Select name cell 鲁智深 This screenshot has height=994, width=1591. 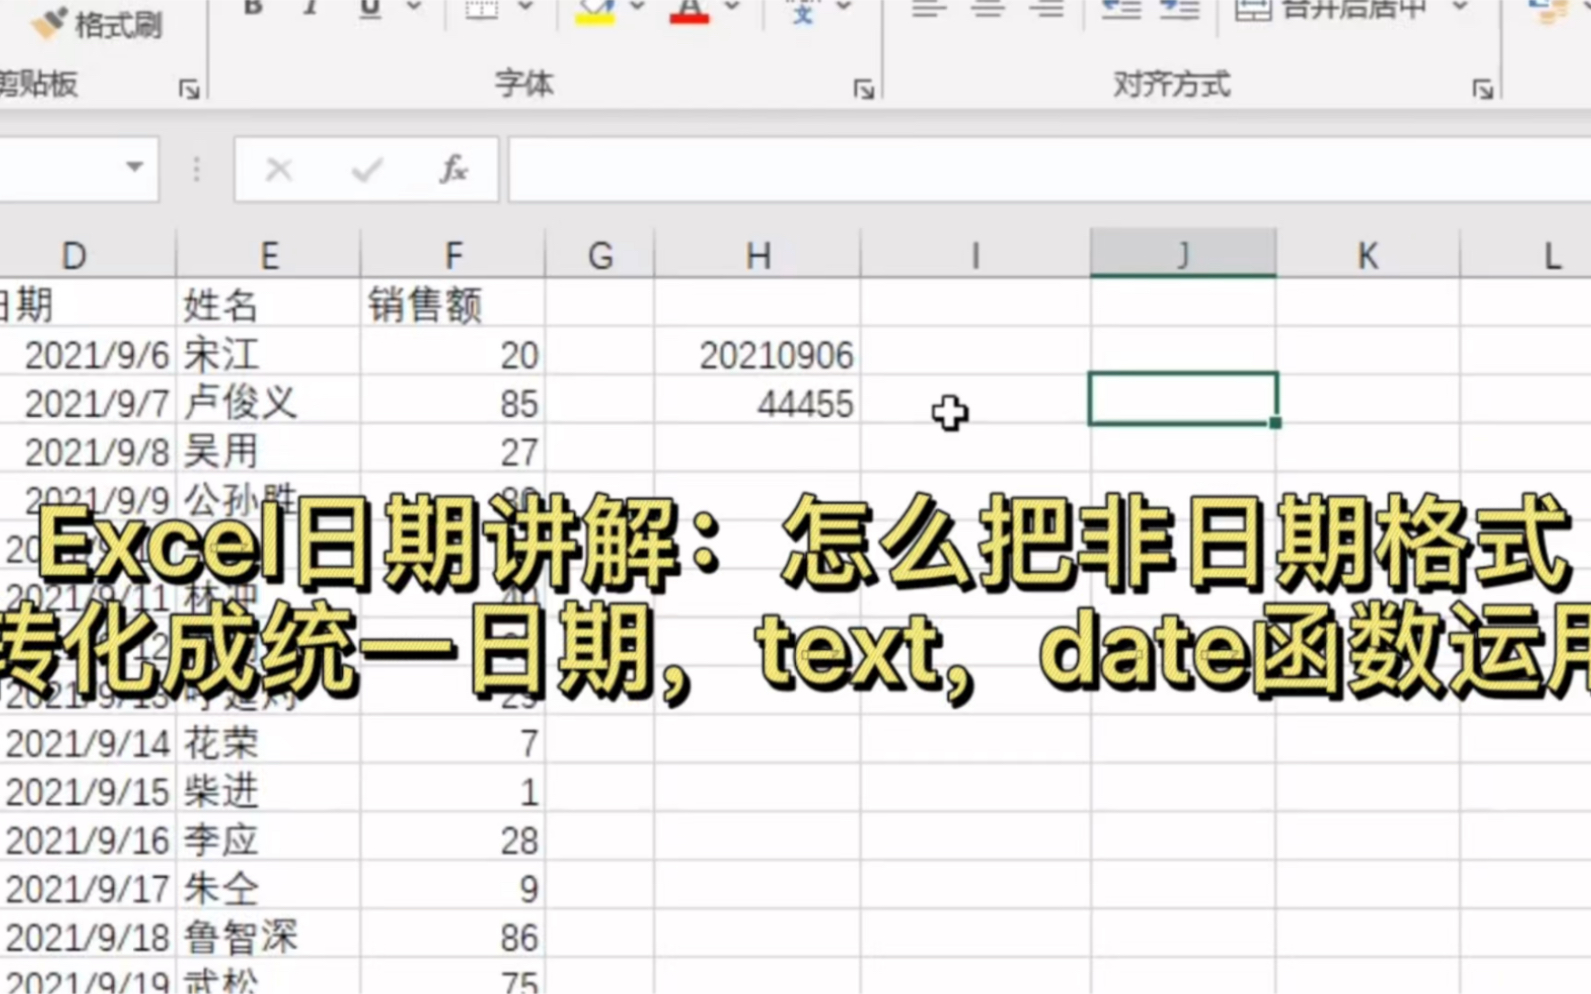[x=269, y=936]
